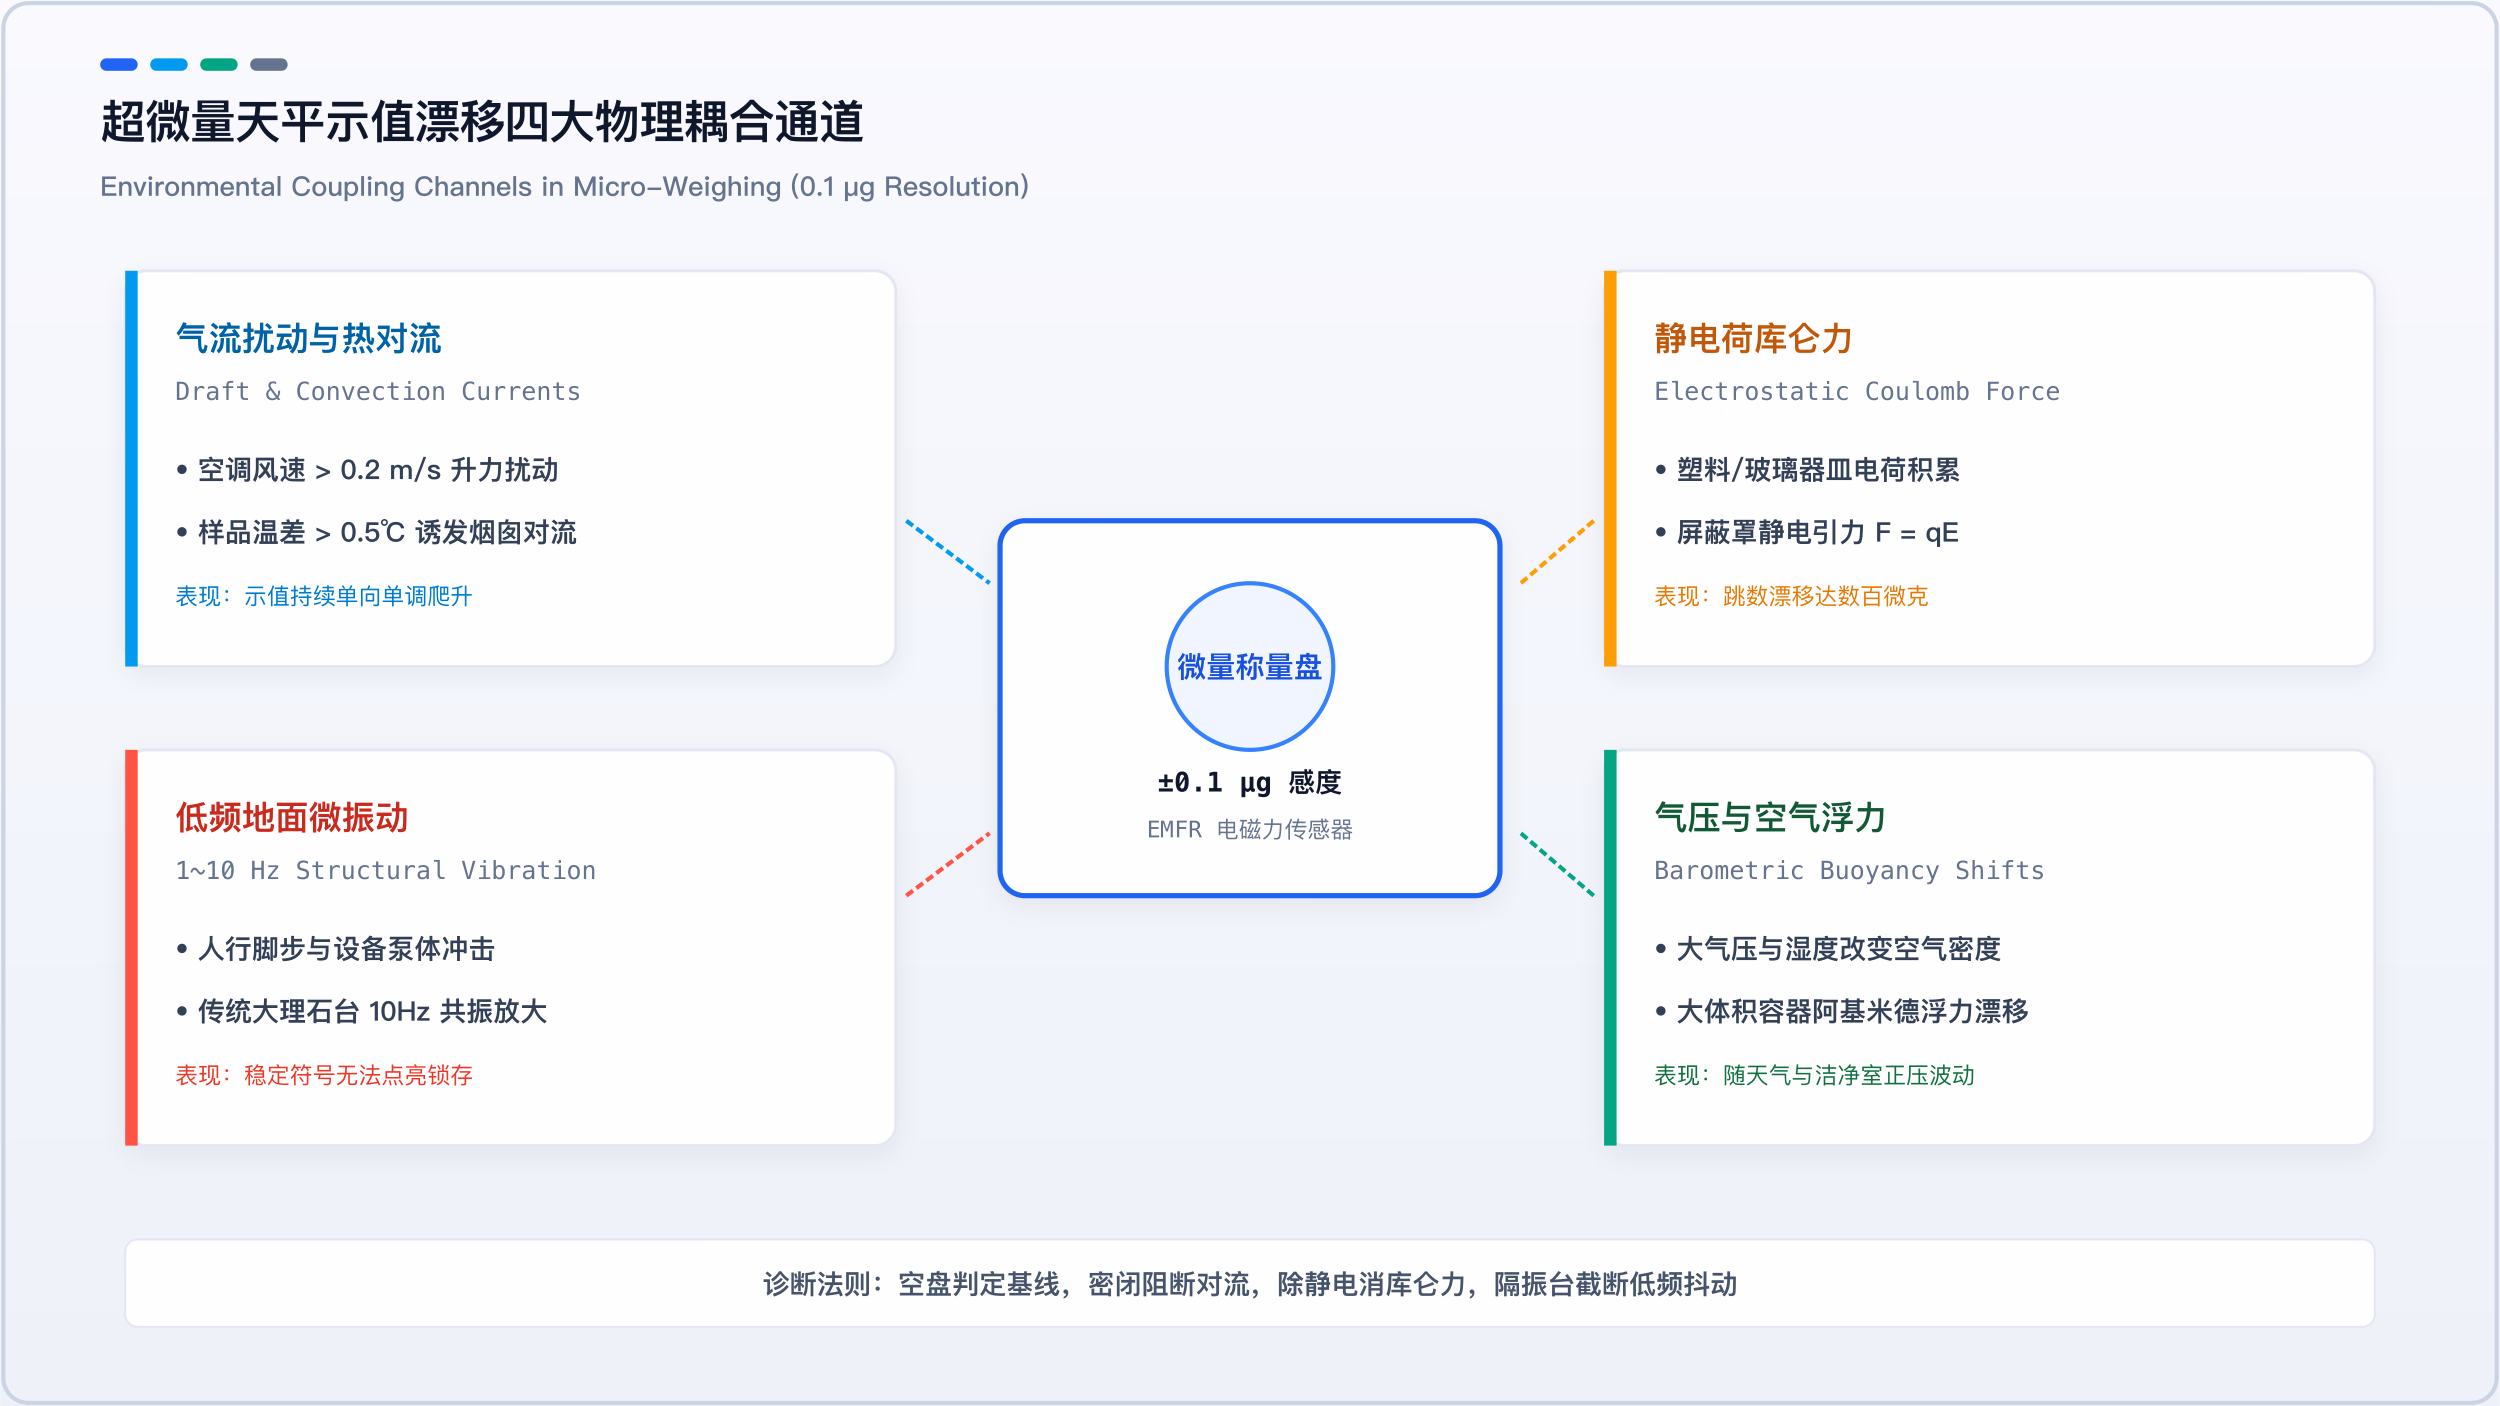This screenshot has width=2500, height=1406.
Task: Click the green header pill
Action: click(x=219, y=65)
